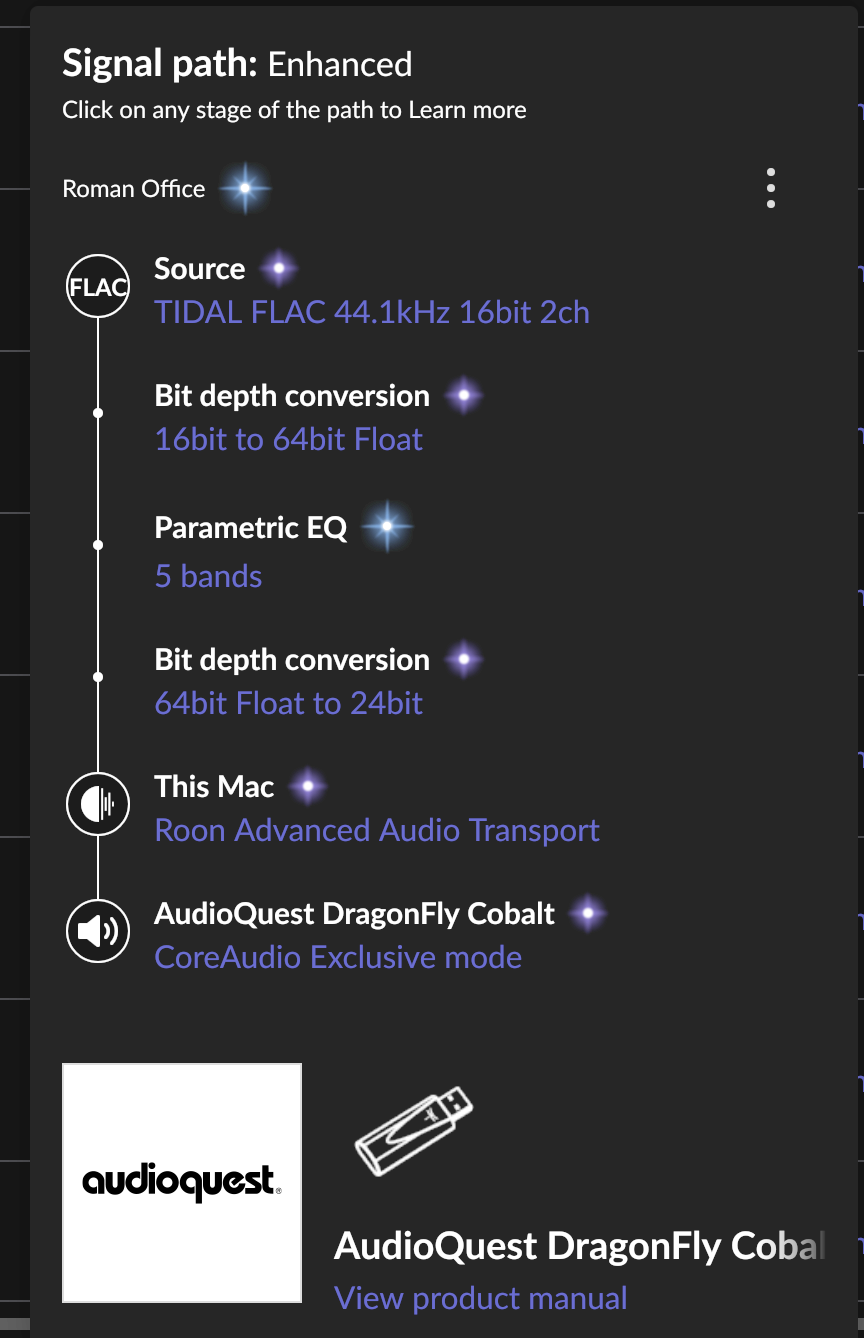Click the DragonFly USB stick device image

click(x=413, y=1131)
